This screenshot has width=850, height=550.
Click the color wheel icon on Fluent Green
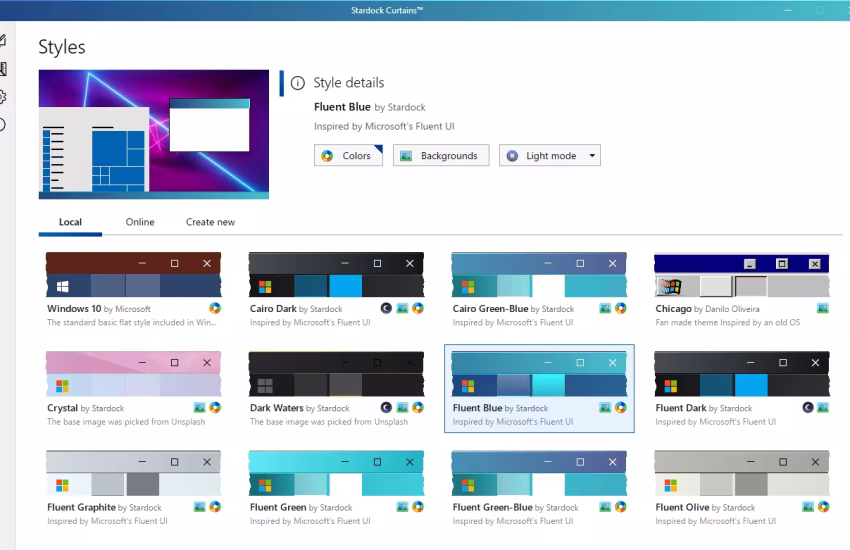(x=418, y=507)
